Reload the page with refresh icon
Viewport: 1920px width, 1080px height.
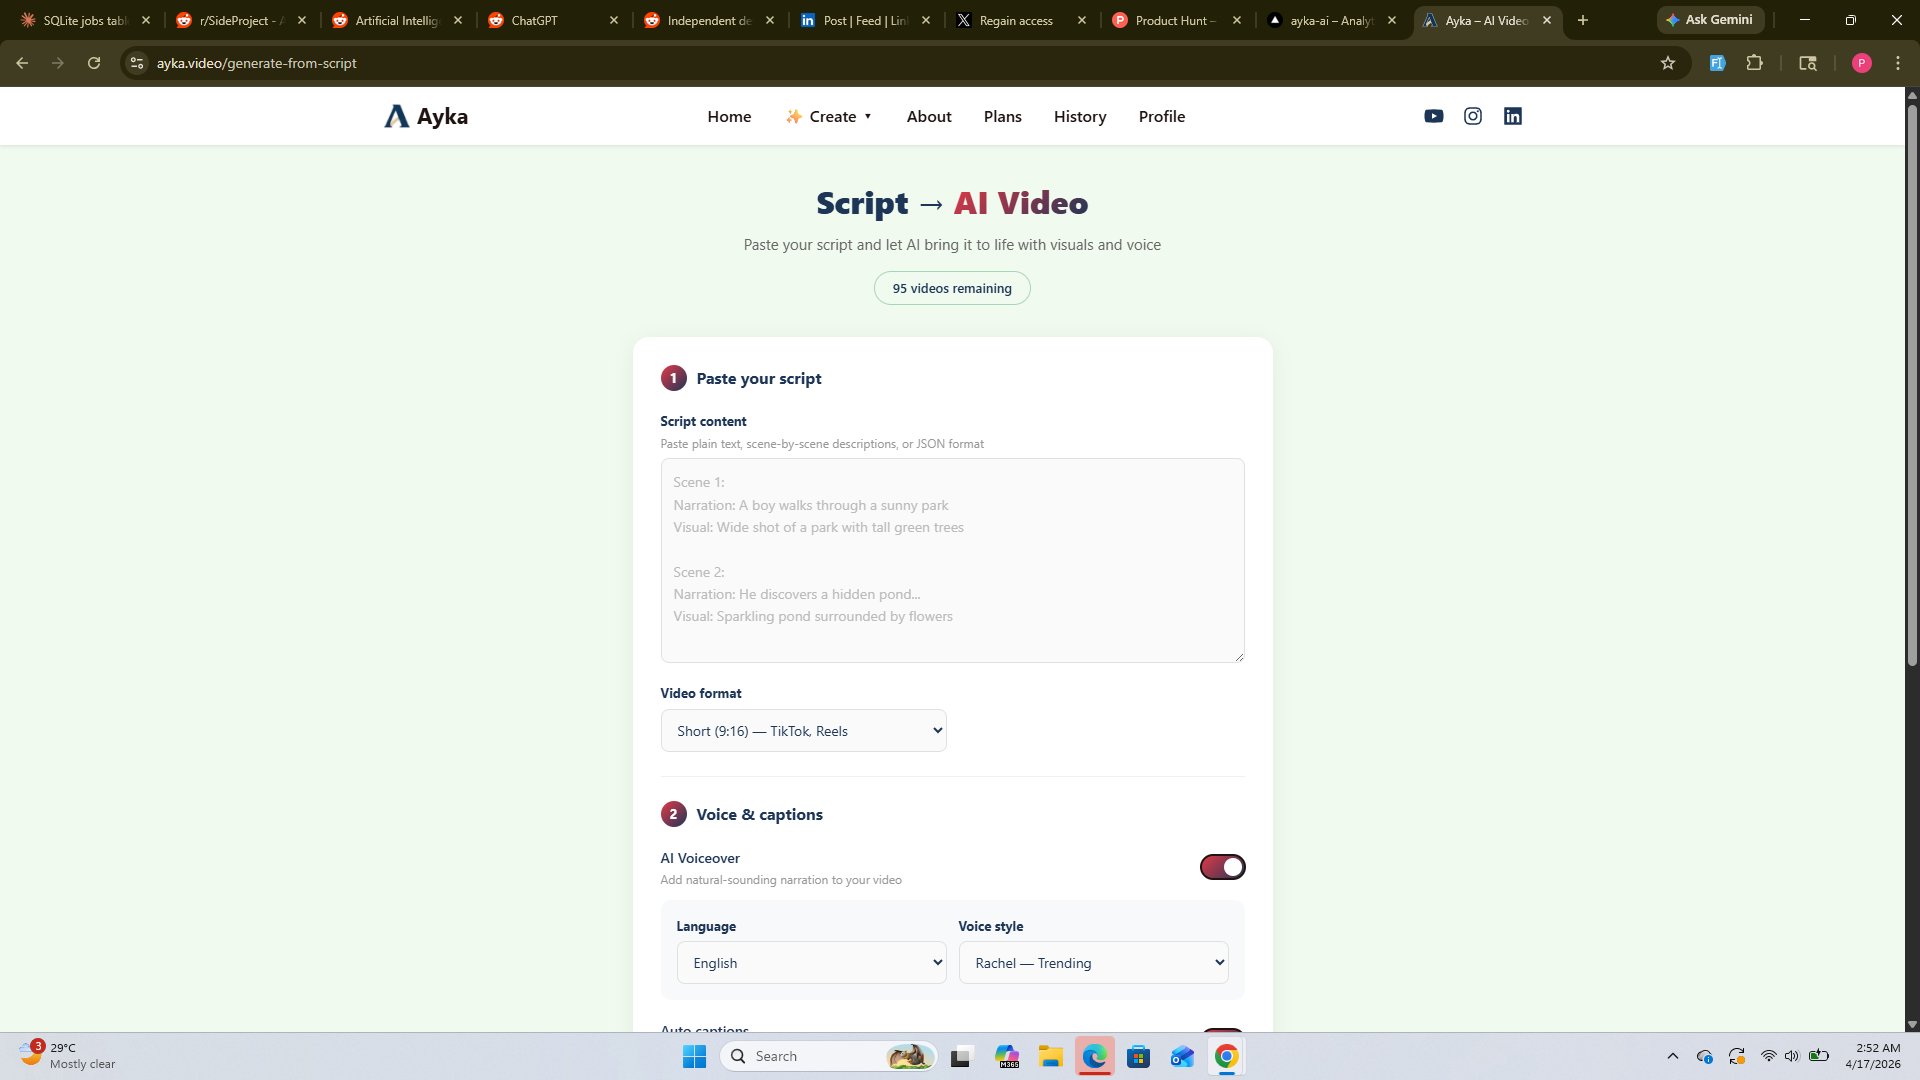click(94, 63)
